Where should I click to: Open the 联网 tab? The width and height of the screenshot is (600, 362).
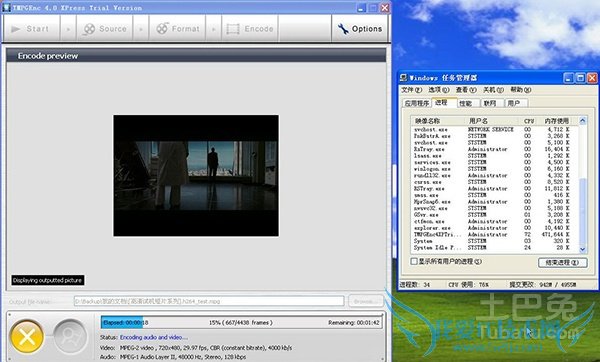492,103
